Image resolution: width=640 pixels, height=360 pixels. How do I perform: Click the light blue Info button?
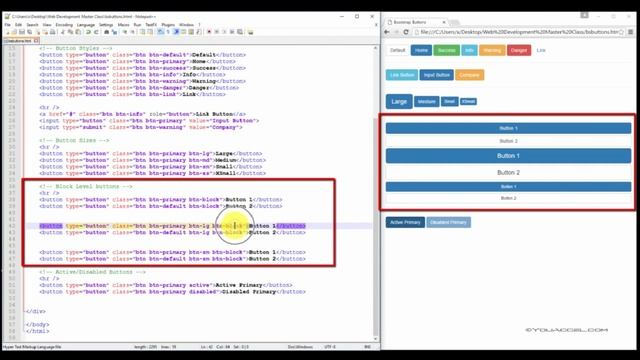pyautogui.click(x=469, y=50)
